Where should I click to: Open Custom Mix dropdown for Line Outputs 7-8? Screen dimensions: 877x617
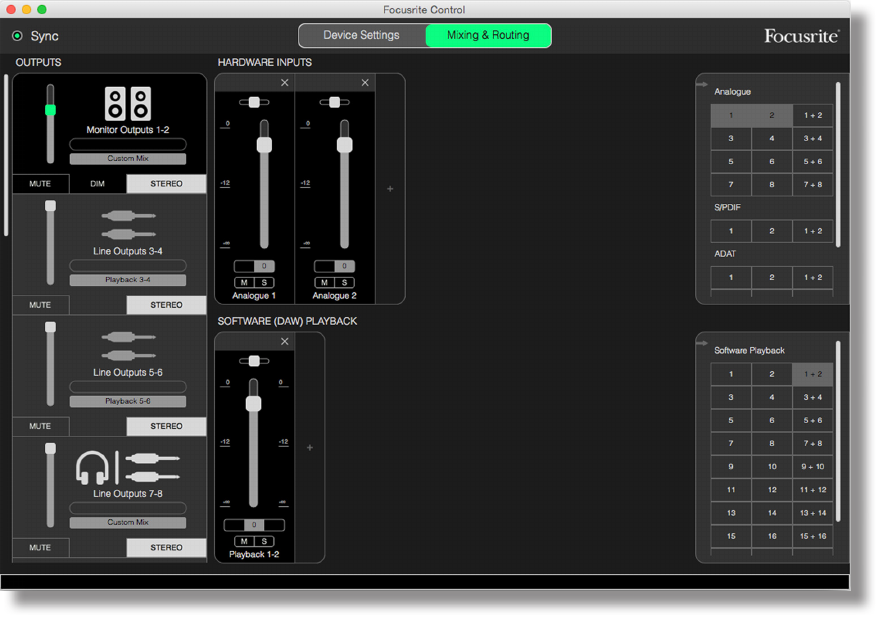point(128,522)
